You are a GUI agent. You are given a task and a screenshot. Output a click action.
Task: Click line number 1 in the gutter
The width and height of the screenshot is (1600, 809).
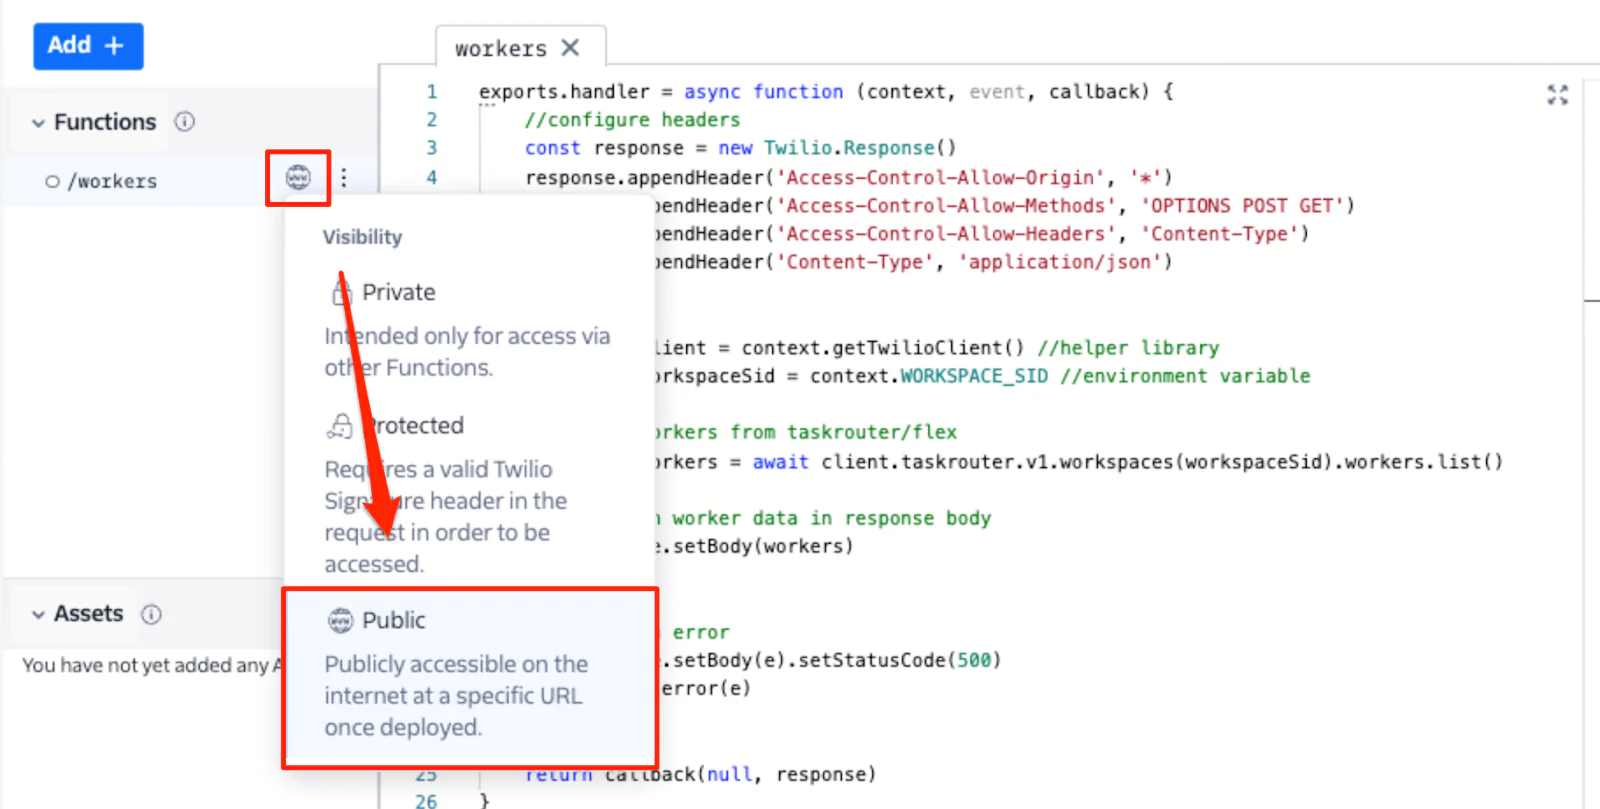432,92
